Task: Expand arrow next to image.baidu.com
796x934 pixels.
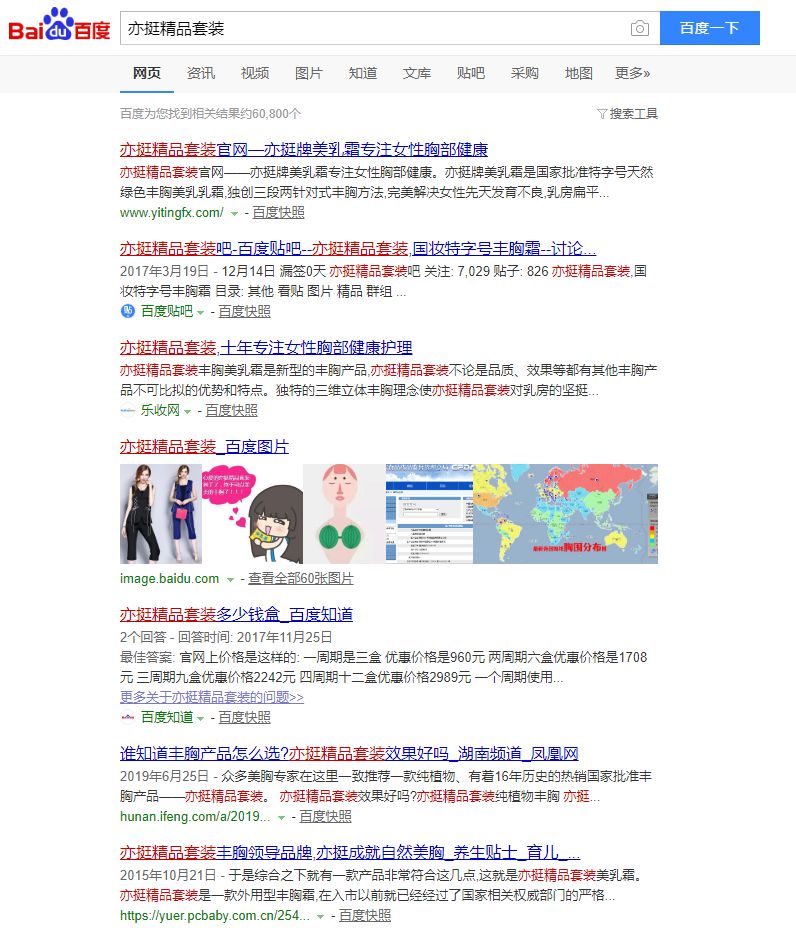Action: tap(230, 579)
